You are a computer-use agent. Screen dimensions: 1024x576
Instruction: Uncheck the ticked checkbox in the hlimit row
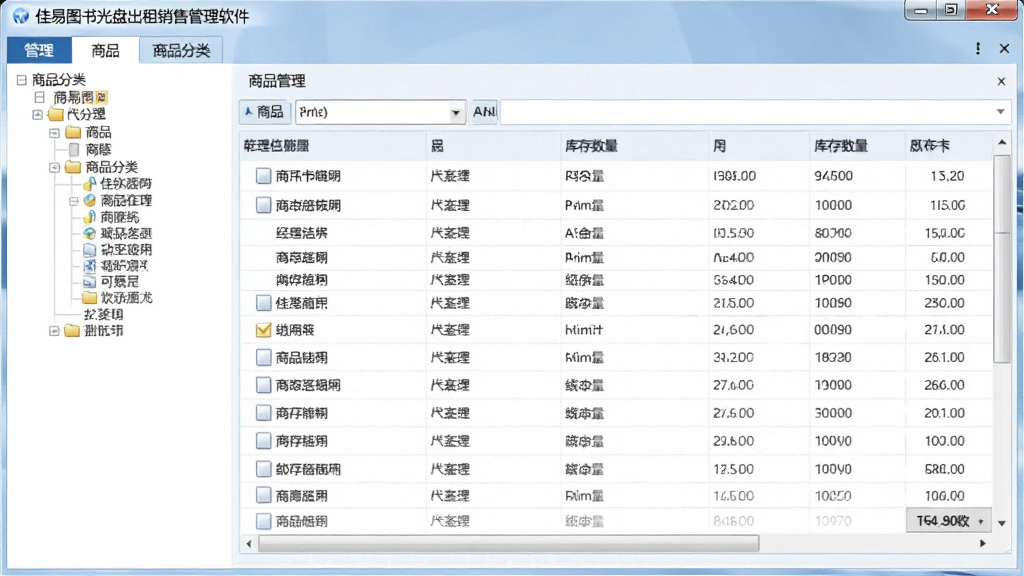(263, 330)
